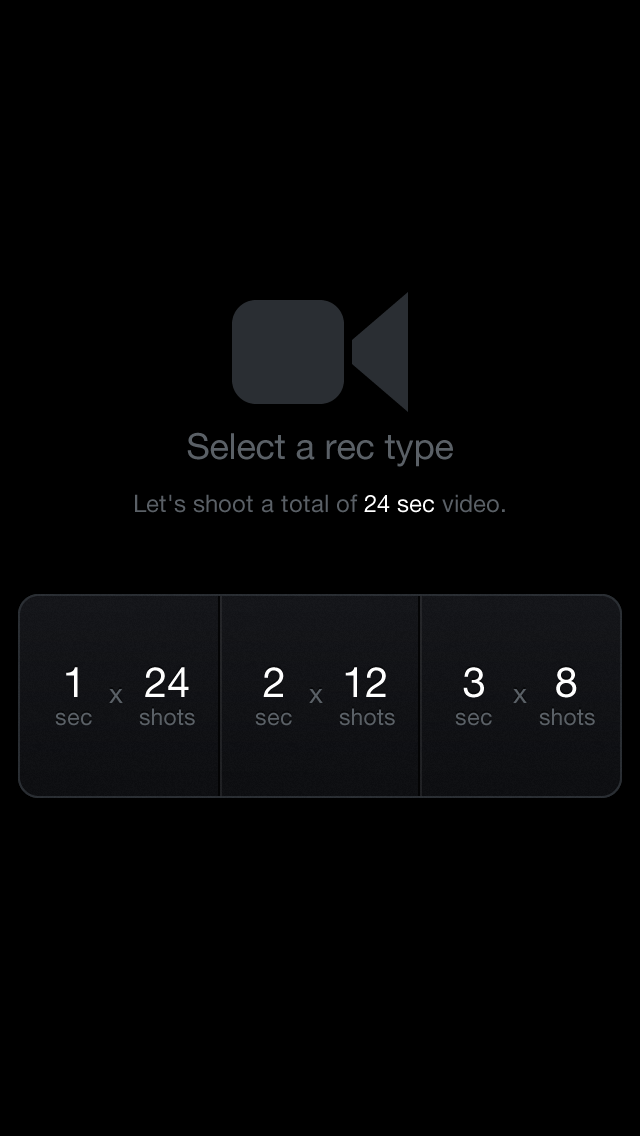The width and height of the screenshot is (640, 1136).
Task: Click the 'Let's shoot a total of' text
Action: [245, 504]
